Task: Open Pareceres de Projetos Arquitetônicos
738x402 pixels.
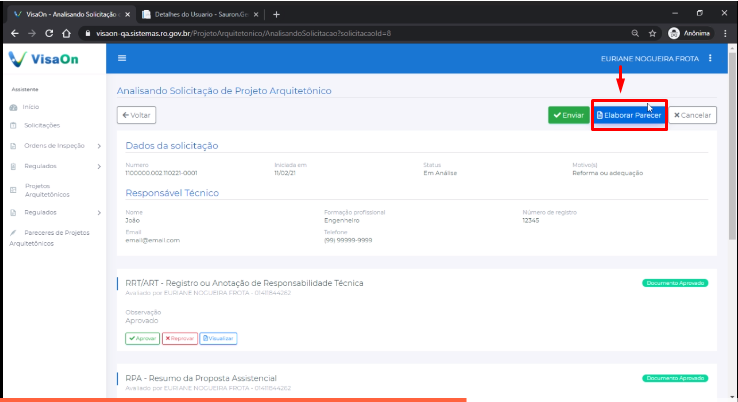Action: coord(49,238)
